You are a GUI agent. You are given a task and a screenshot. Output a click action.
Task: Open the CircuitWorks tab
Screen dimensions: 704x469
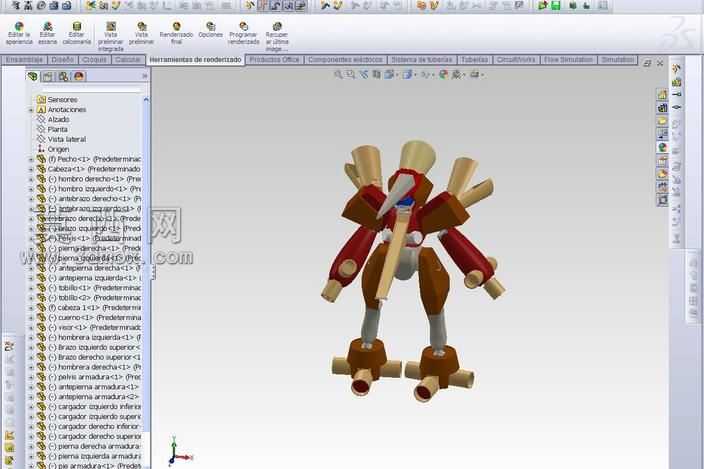point(516,60)
